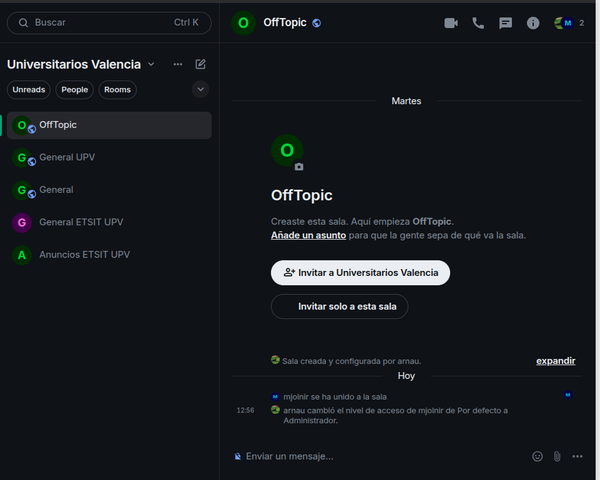Focus the Buscar search field
This screenshot has height=480, width=600.
[x=109, y=23]
